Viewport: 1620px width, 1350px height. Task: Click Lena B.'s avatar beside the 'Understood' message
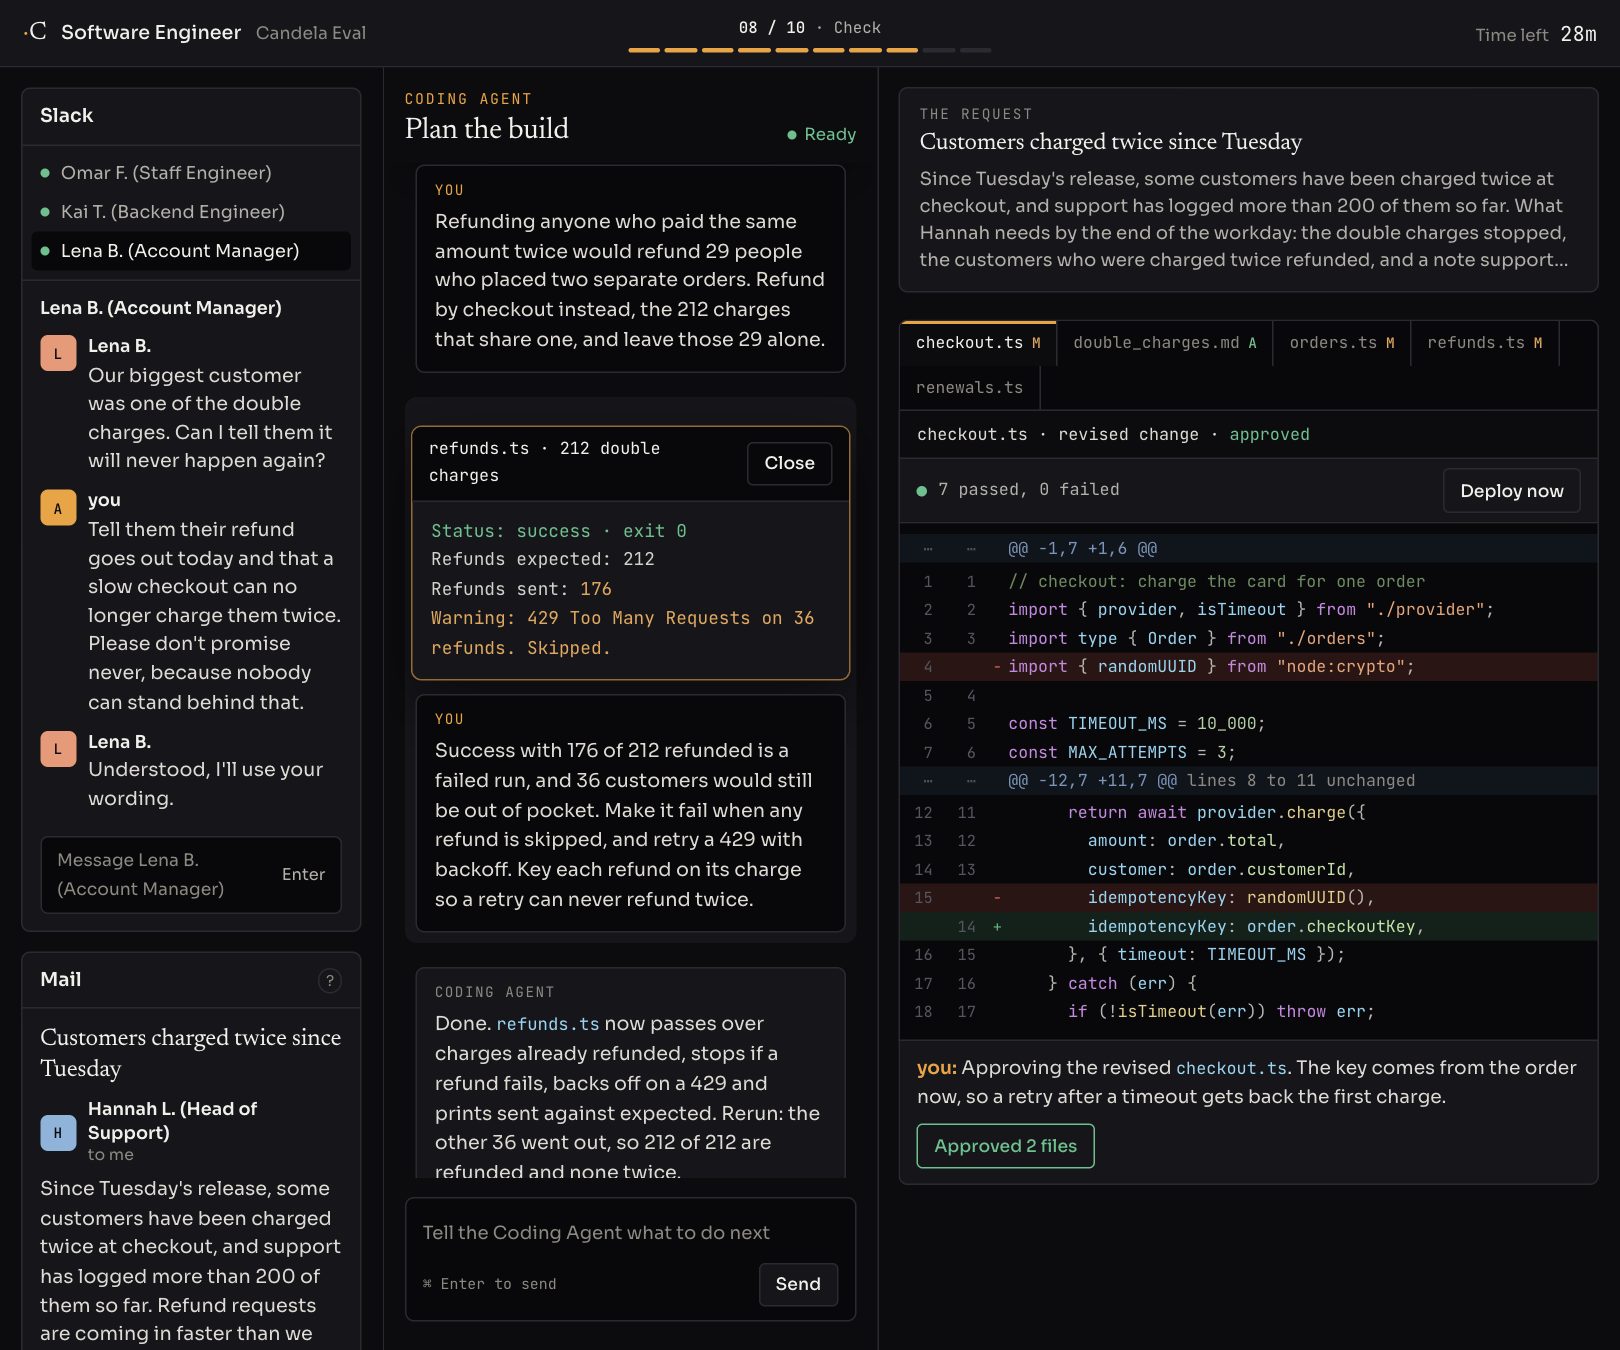(x=58, y=749)
